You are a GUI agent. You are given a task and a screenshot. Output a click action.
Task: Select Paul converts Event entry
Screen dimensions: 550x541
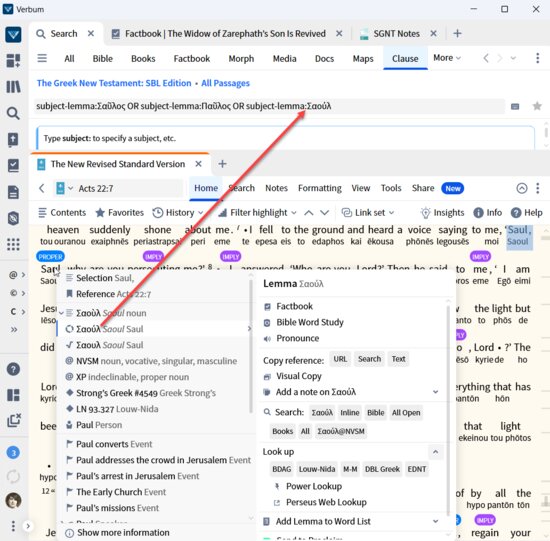point(114,444)
